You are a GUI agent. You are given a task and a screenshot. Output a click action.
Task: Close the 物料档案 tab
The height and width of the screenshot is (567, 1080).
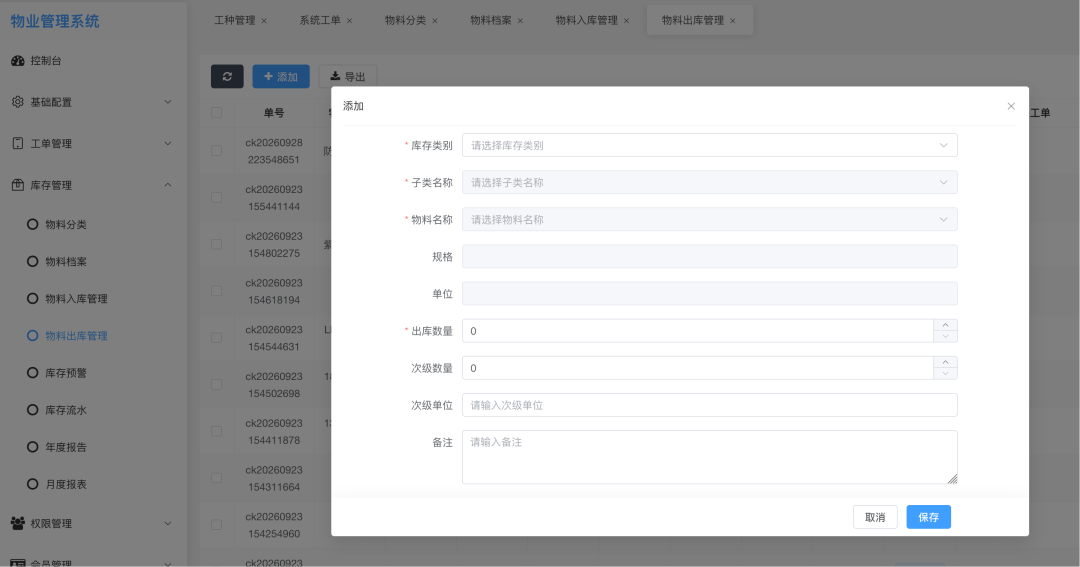520,21
